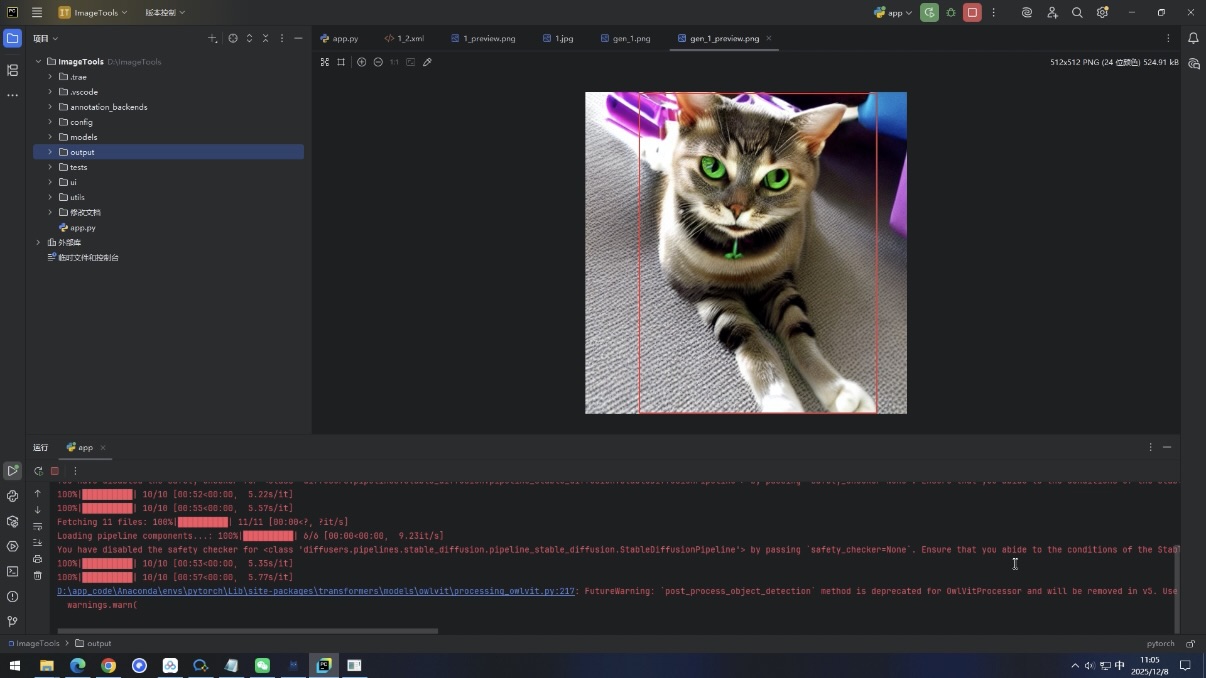The width and height of the screenshot is (1206, 678).
Task: Click the console horizontal scrollbar
Action: tap(248, 631)
